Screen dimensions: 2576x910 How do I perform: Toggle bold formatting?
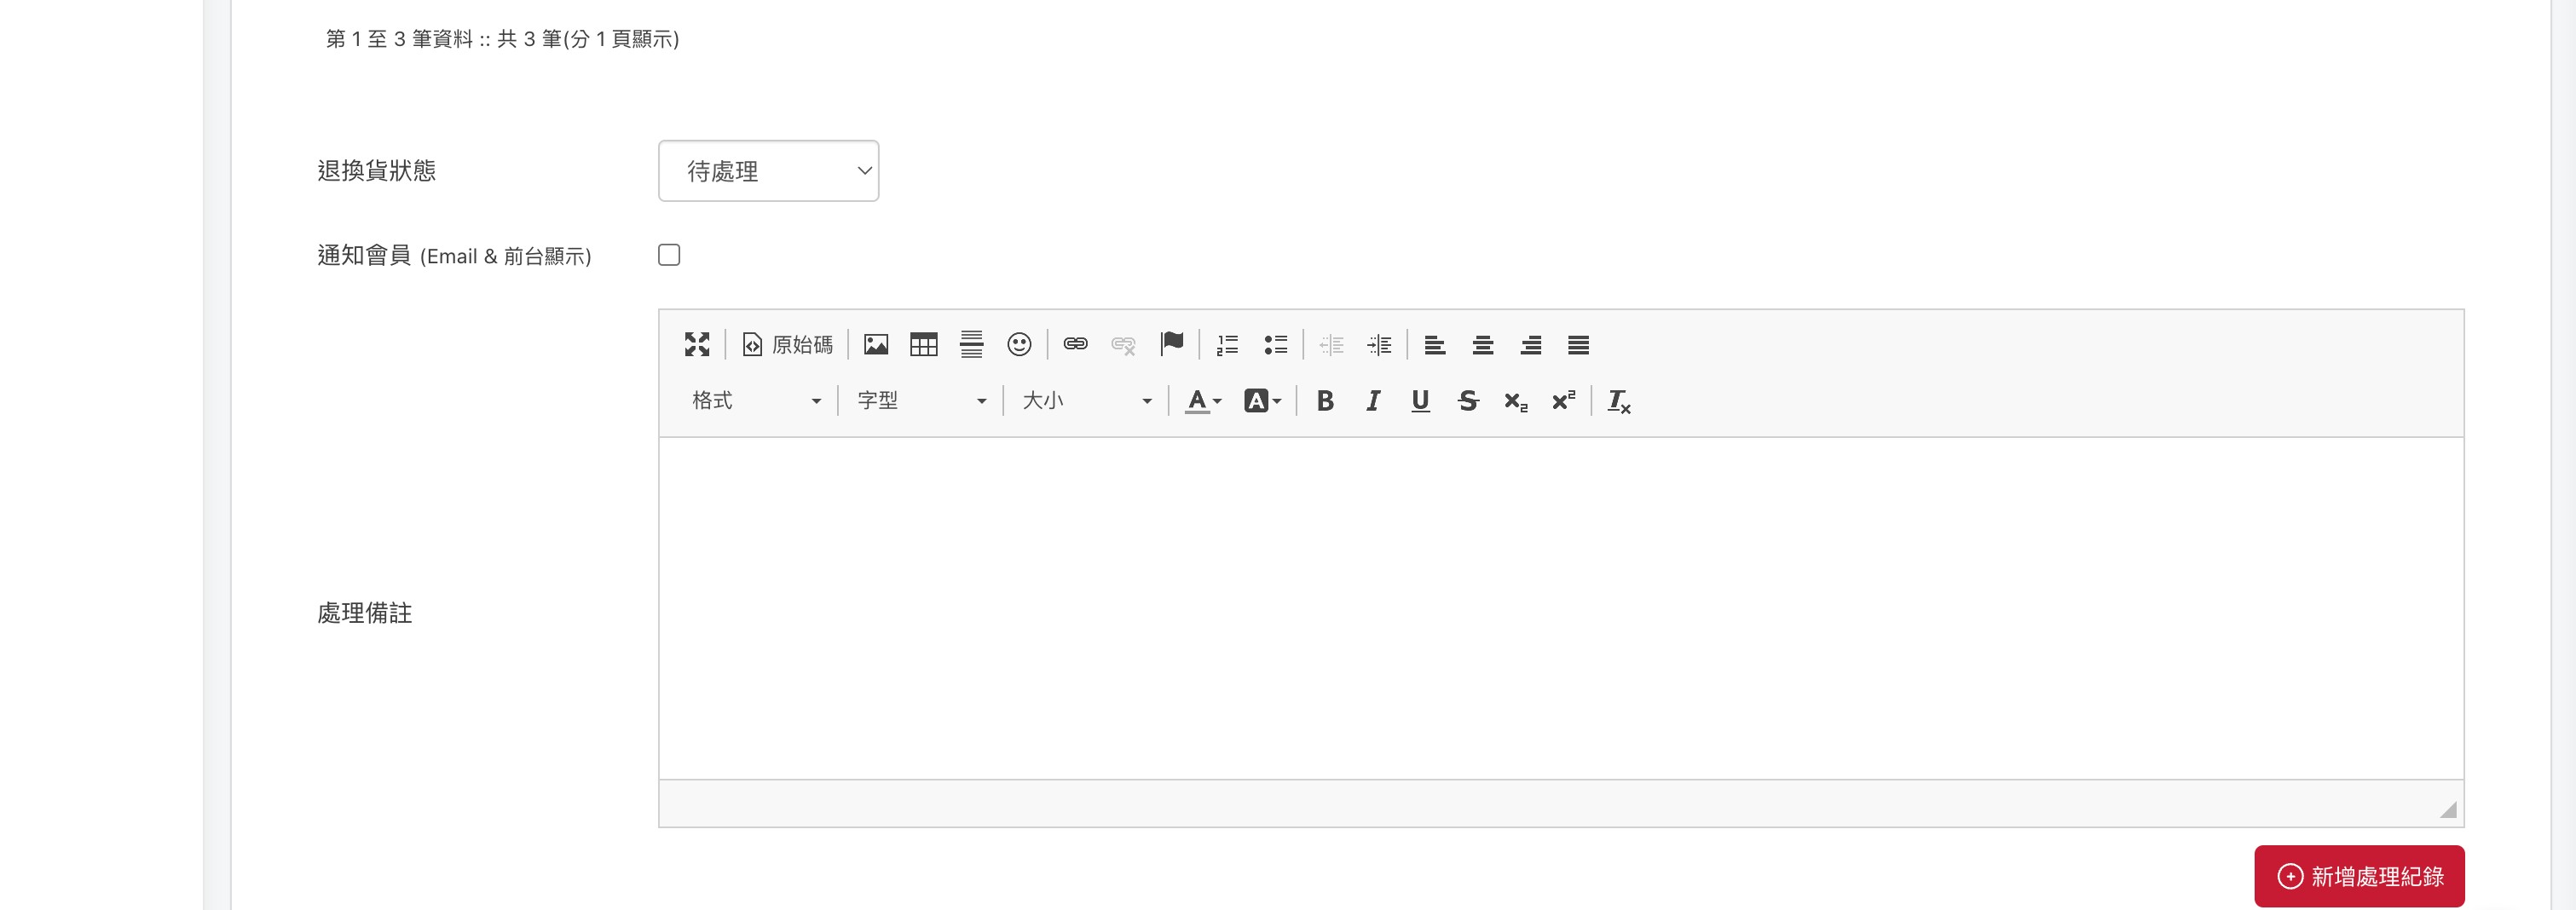click(1325, 401)
